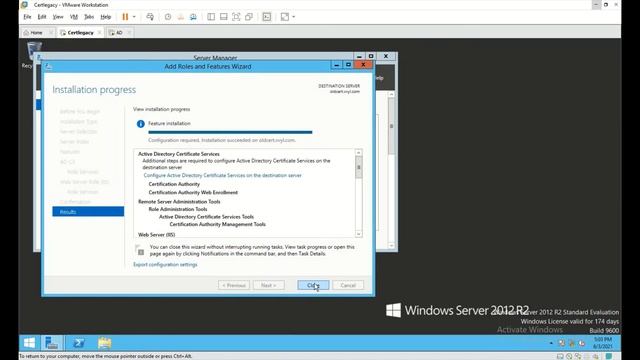This screenshot has height=360, width=640.
Task: Maximize the Add Roles and Features Wizard
Action: coord(348,65)
